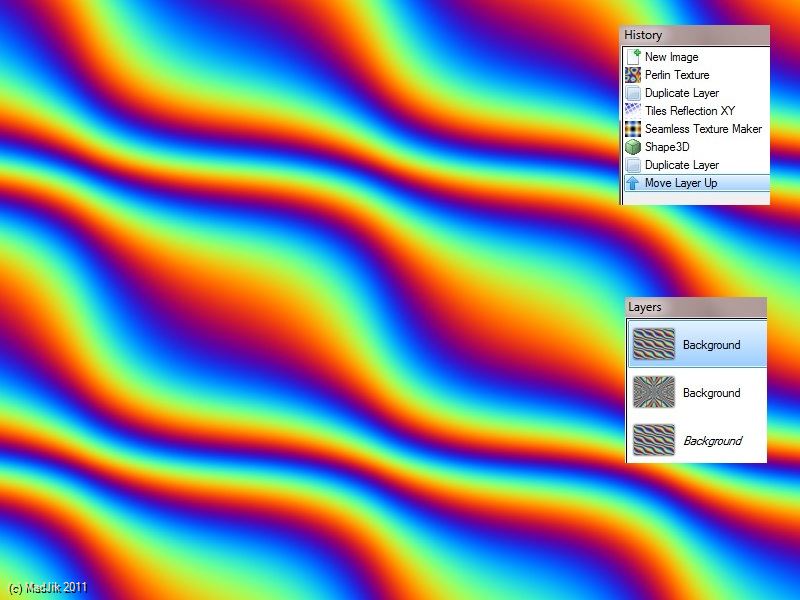Select 'Tiles Reflection XY' history entry text
The height and width of the screenshot is (600, 800).
(x=690, y=111)
